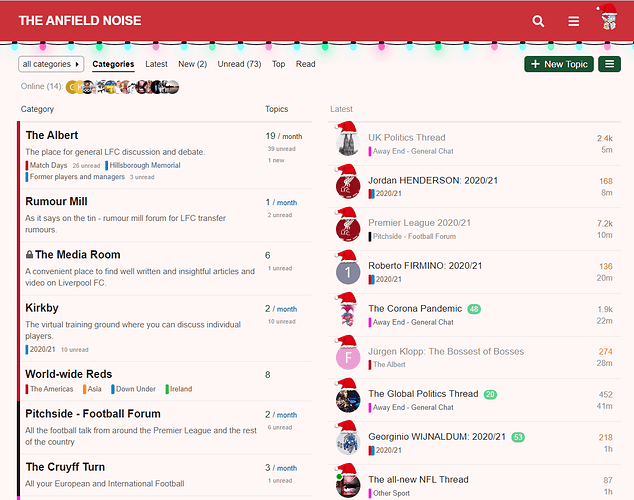The image size is (634, 500).
Task: Open the 2020/21 subcategory under Kirkby
Action: [x=42, y=349]
